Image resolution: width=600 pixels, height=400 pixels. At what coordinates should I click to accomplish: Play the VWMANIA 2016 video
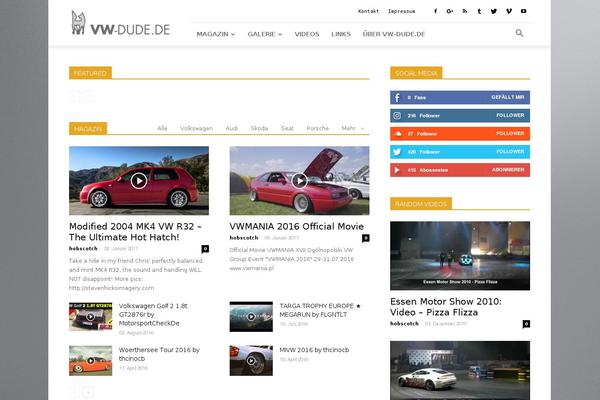tap(299, 181)
